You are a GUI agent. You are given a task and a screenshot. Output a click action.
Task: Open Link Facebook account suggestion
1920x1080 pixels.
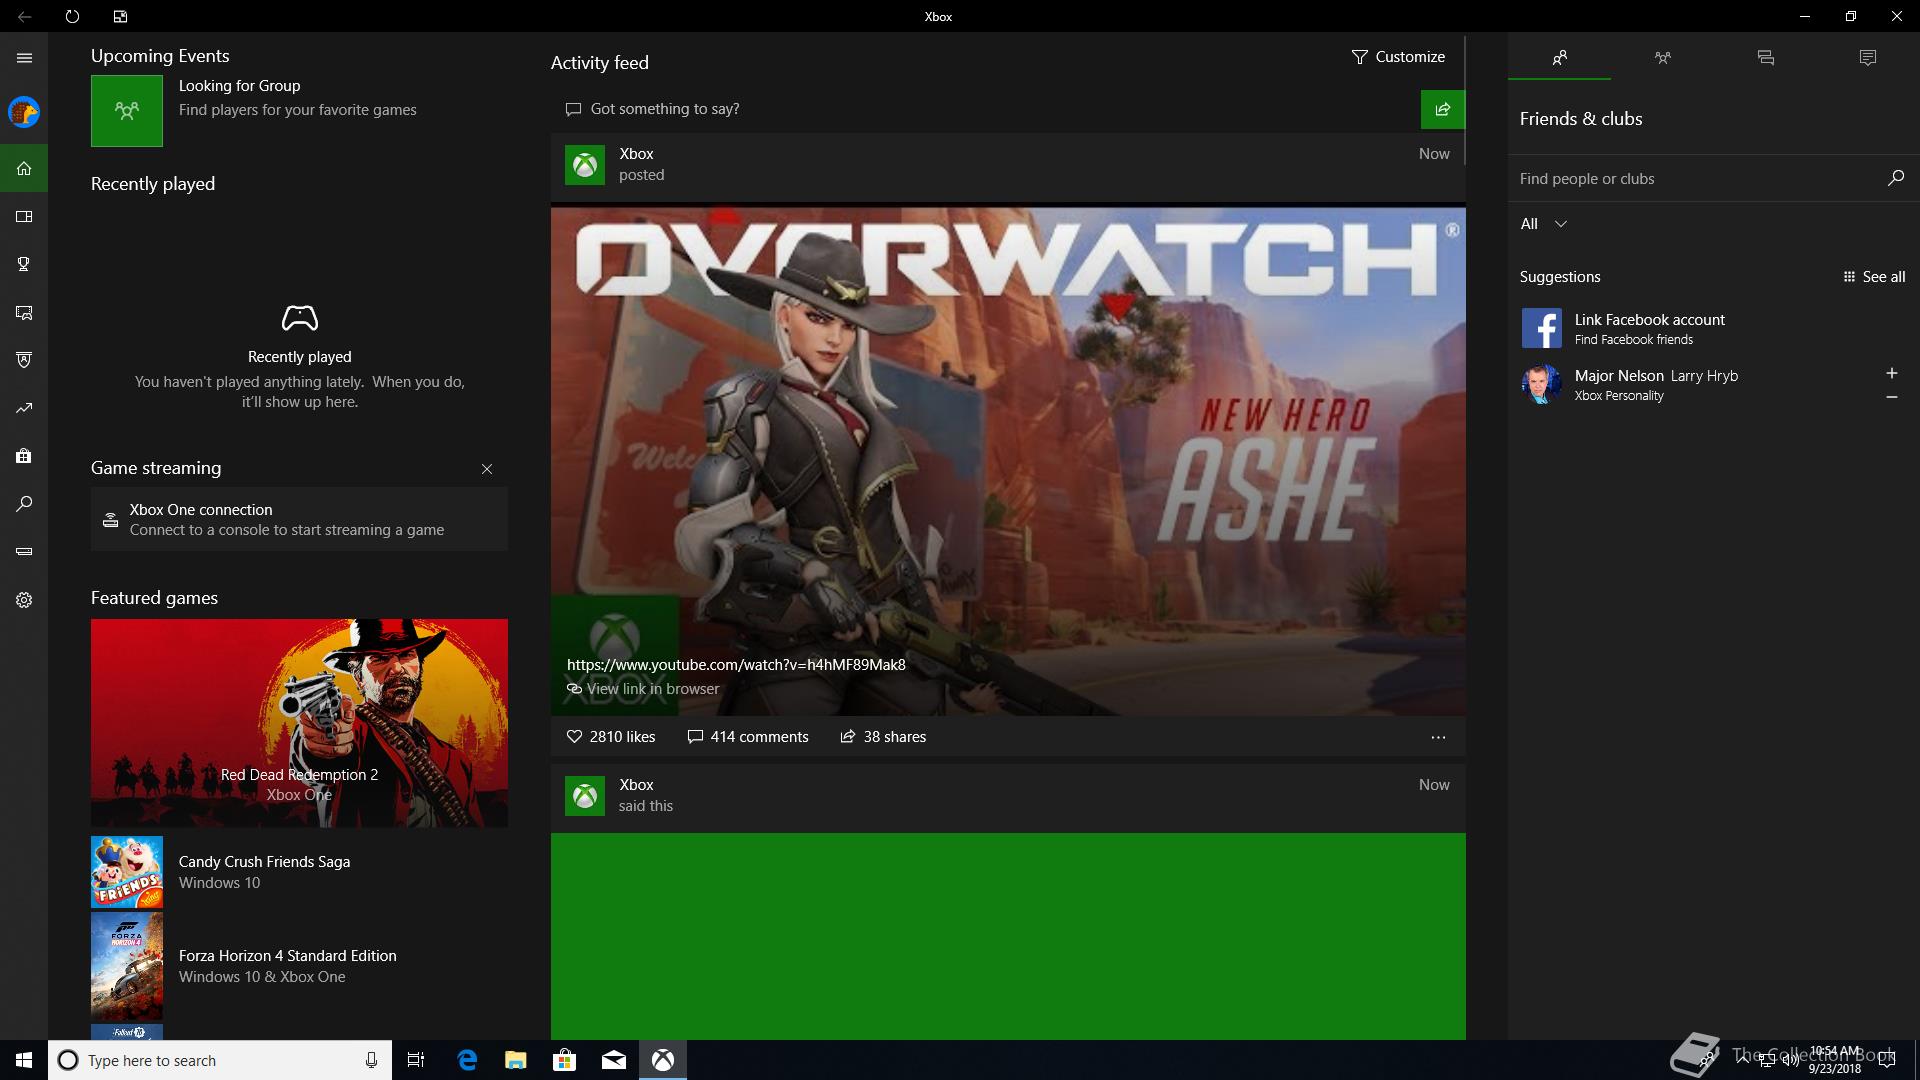coord(1713,328)
